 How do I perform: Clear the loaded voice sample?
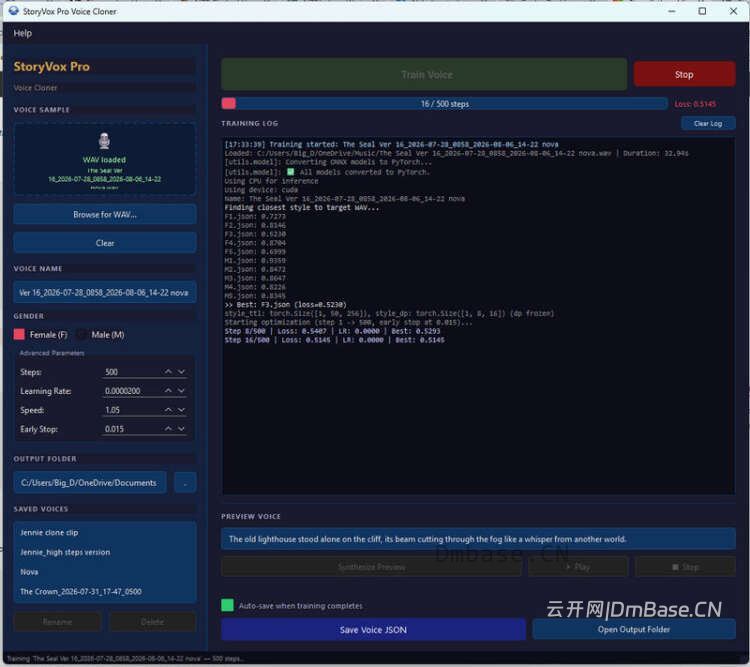click(105, 243)
